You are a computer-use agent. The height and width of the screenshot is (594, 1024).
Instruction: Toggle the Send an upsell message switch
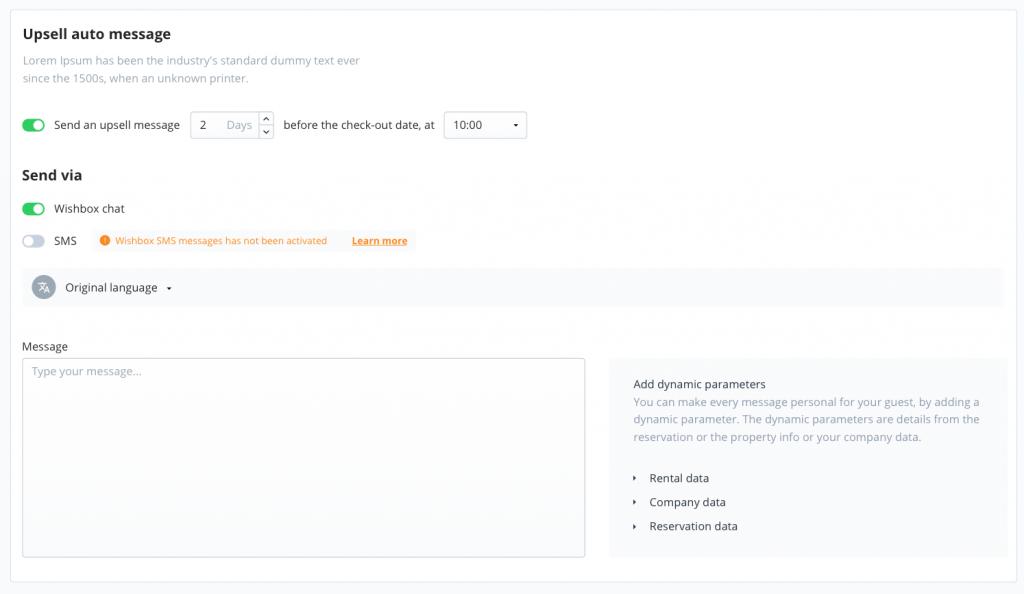pos(33,125)
